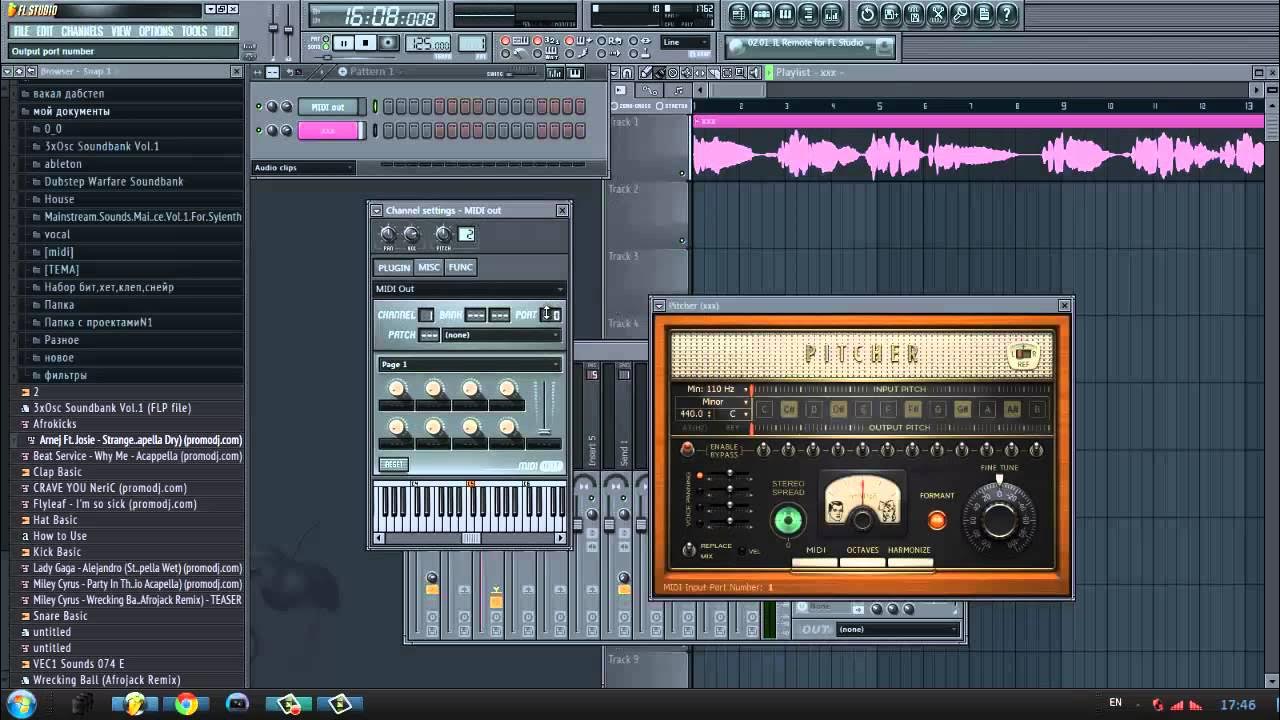1280x720 pixels.
Task: Click the one-click recording microphone icon
Action: 961,14
